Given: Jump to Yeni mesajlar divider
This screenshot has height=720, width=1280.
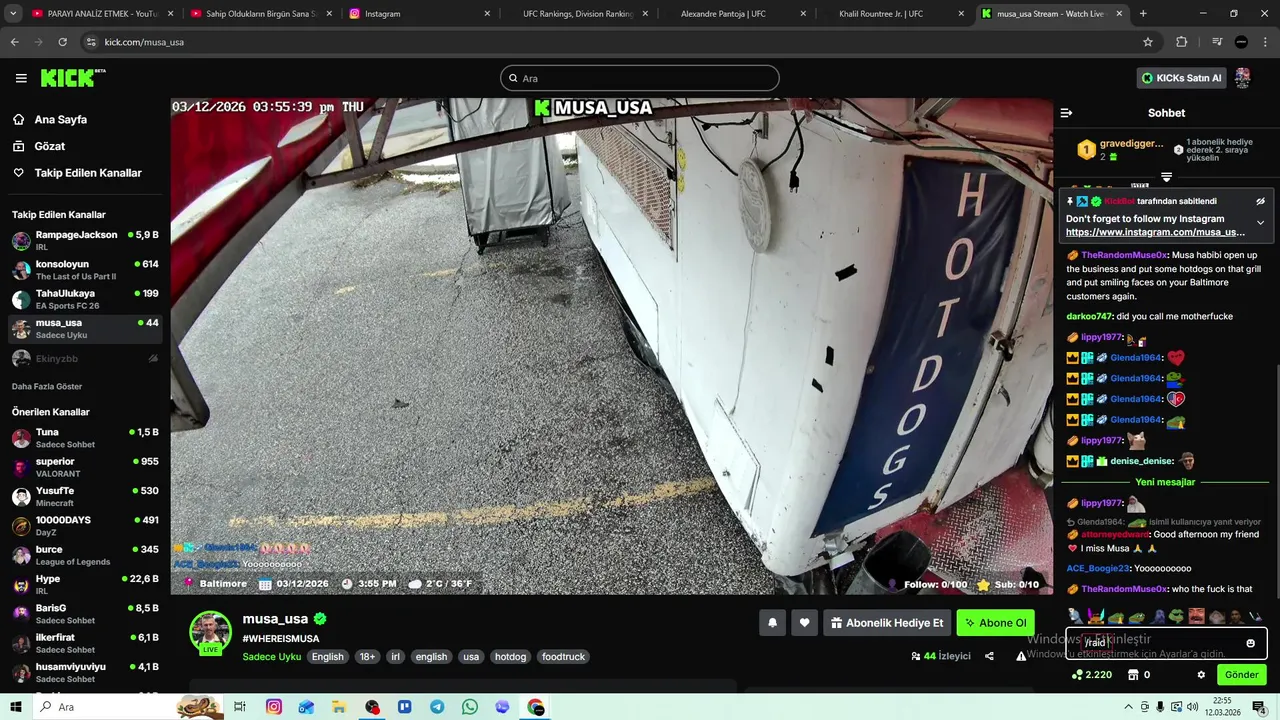Looking at the screenshot, I should 1165,482.
